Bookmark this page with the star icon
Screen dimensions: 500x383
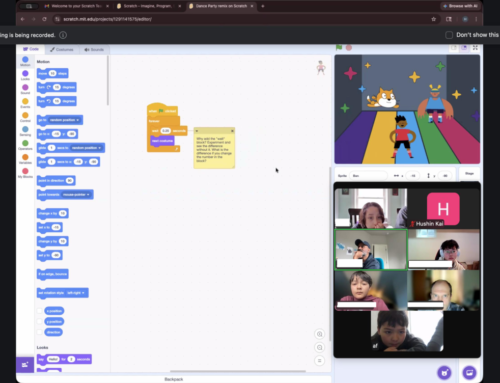pos(434,19)
